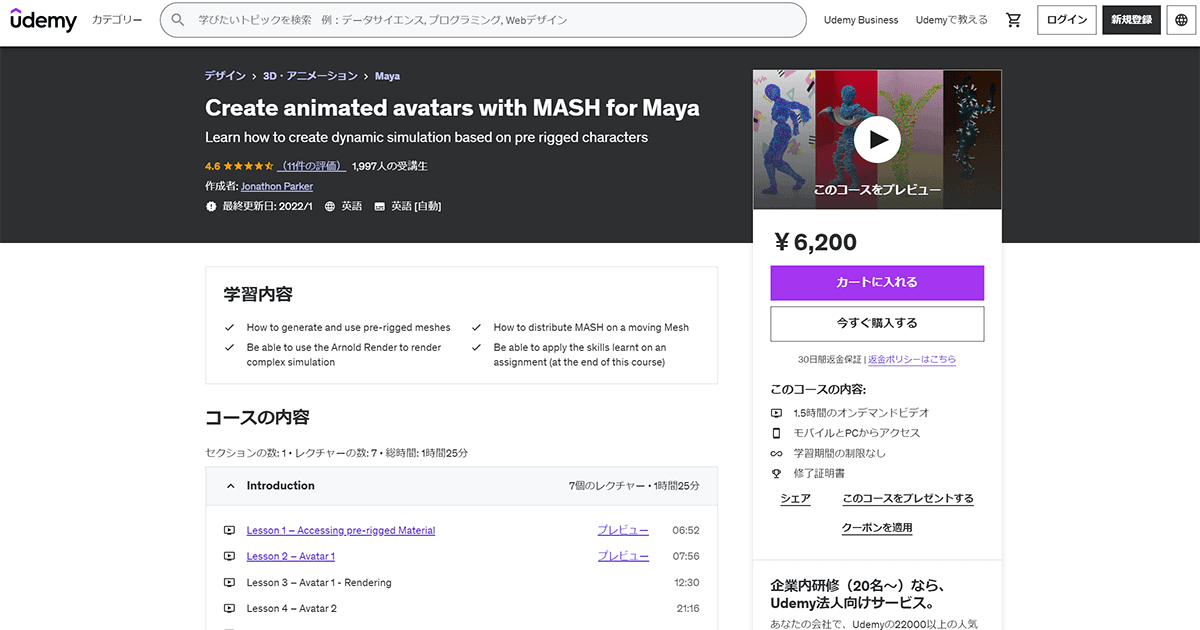The image size is (1200, 630).
Task: Click the closed captions icon
Action: (380, 206)
